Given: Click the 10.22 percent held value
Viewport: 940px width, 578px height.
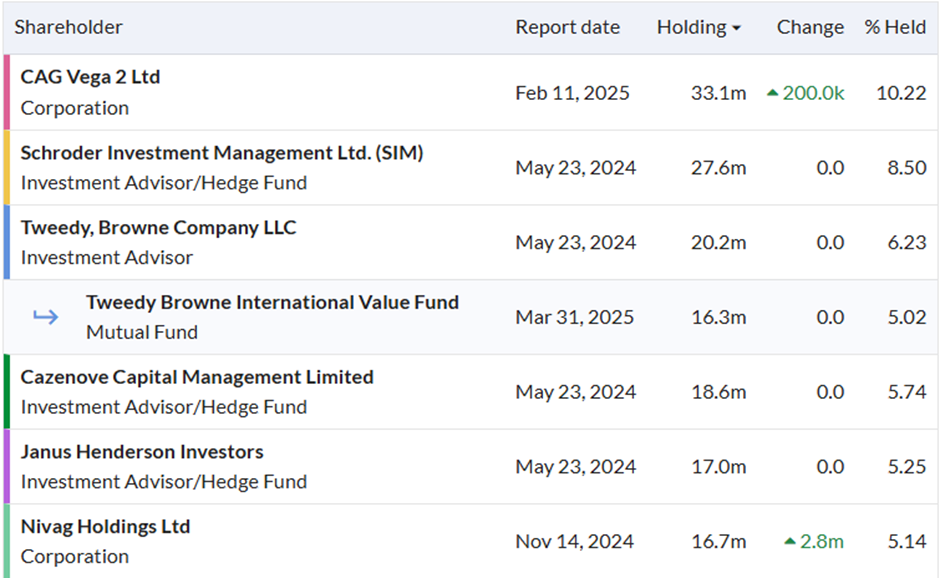Looking at the screenshot, I should 901,93.
